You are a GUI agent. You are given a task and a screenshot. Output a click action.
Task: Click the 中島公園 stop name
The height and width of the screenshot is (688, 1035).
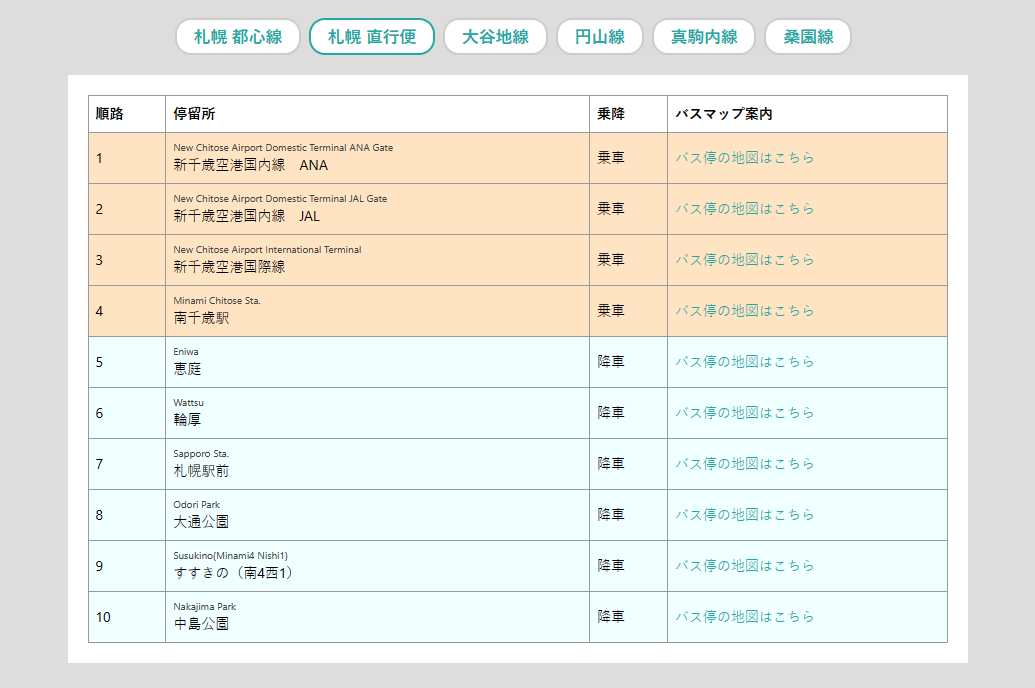tap(201, 624)
